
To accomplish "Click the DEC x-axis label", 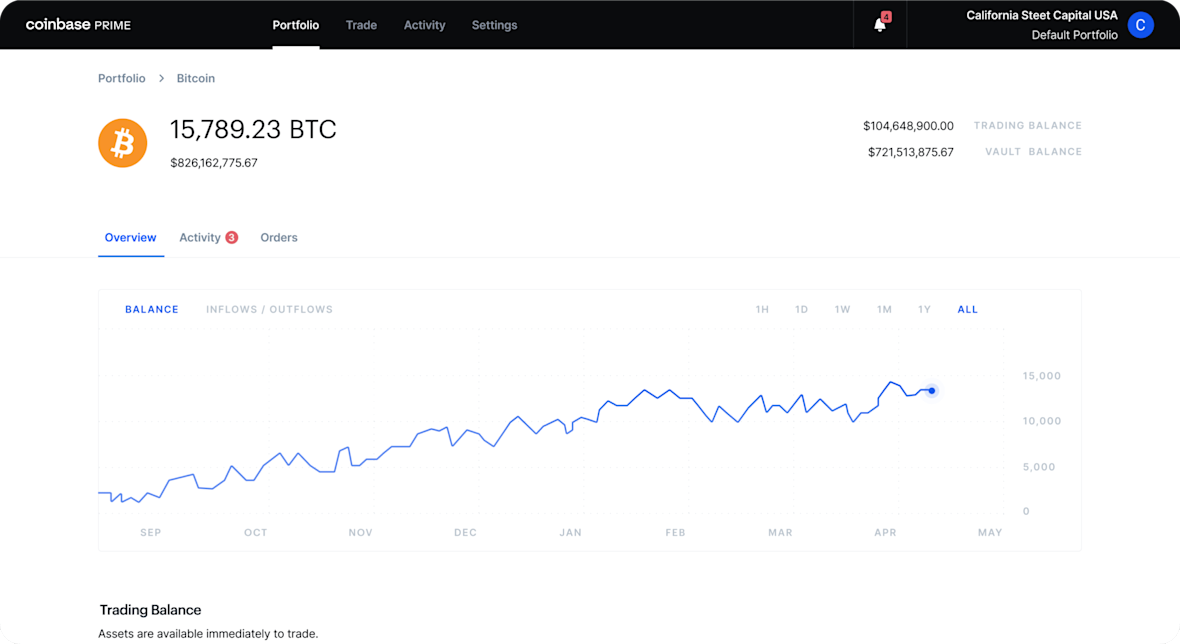I will coord(465,533).
